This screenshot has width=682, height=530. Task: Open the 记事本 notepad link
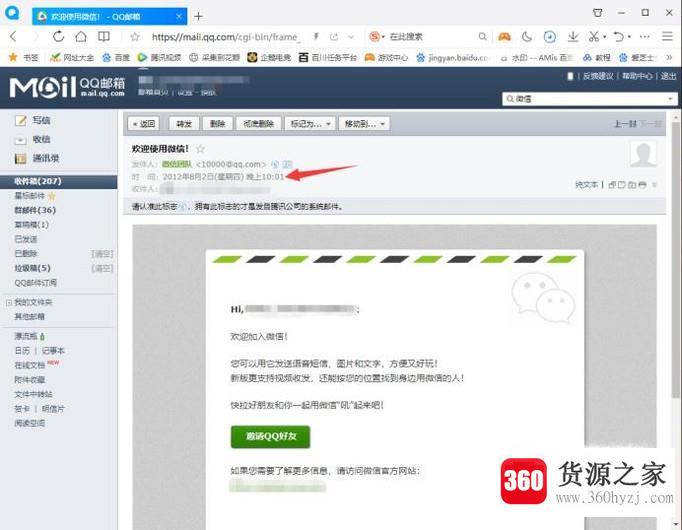53,351
